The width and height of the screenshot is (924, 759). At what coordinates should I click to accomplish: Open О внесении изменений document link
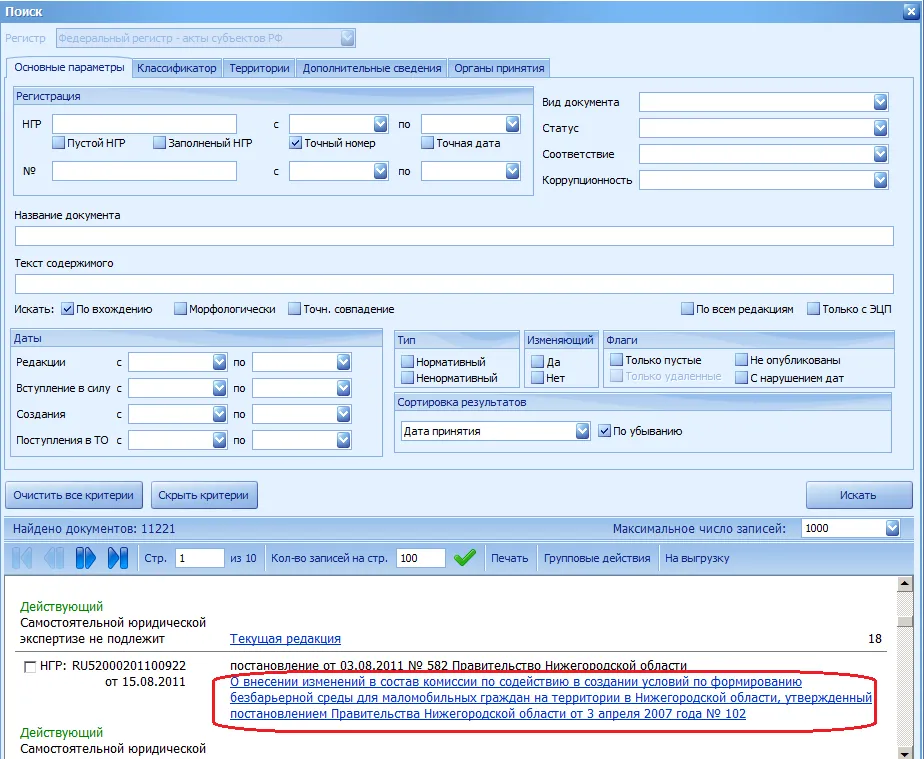[x=550, y=698]
